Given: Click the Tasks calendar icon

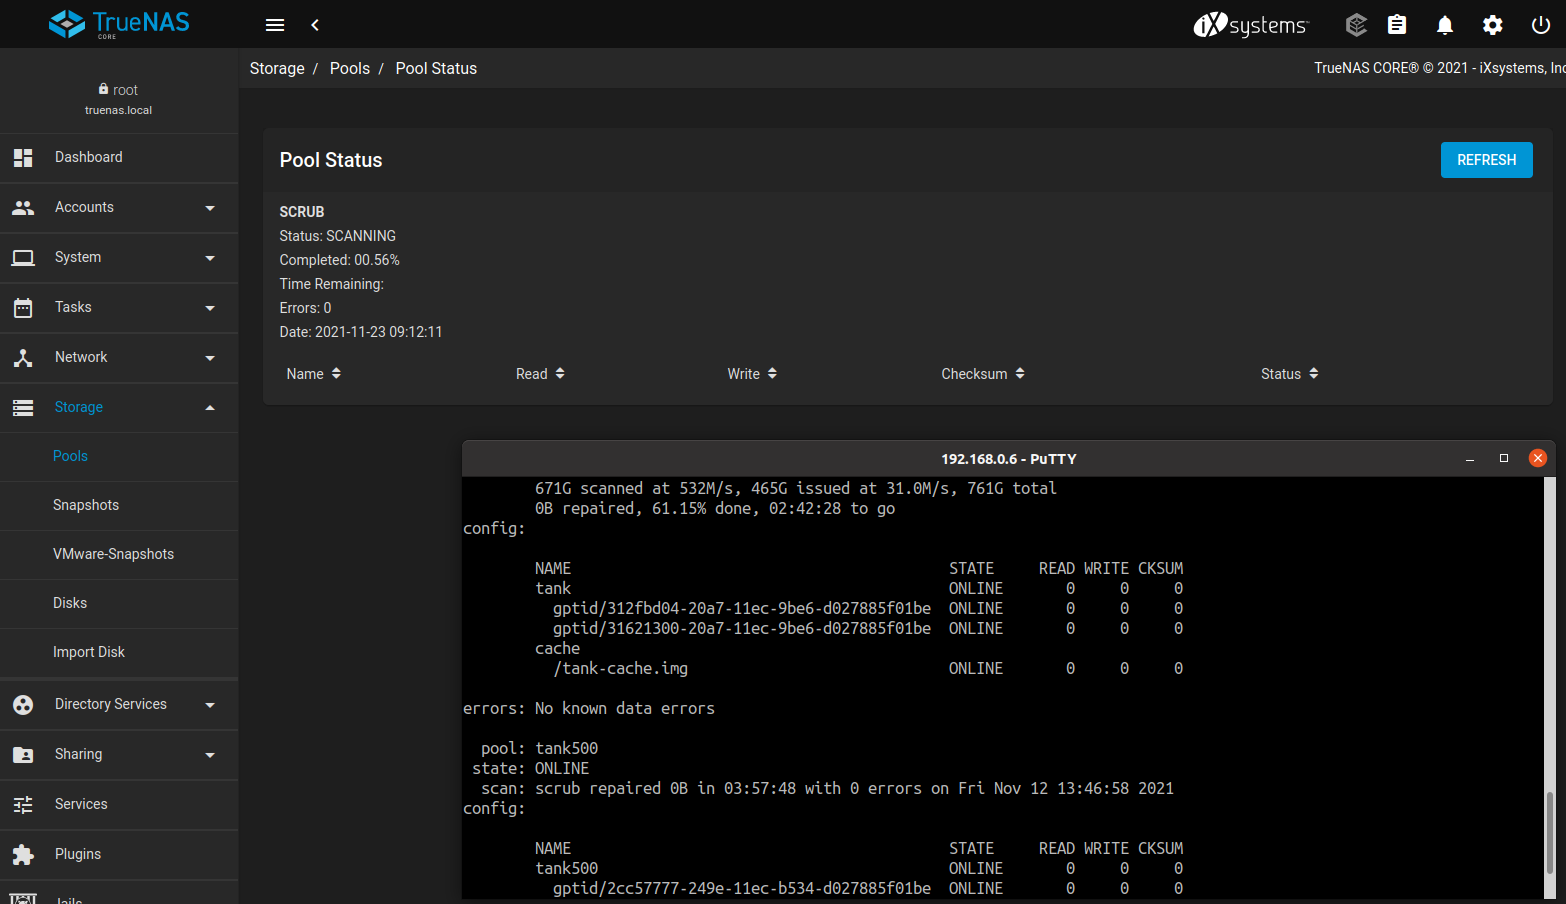Looking at the screenshot, I should coord(23,308).
